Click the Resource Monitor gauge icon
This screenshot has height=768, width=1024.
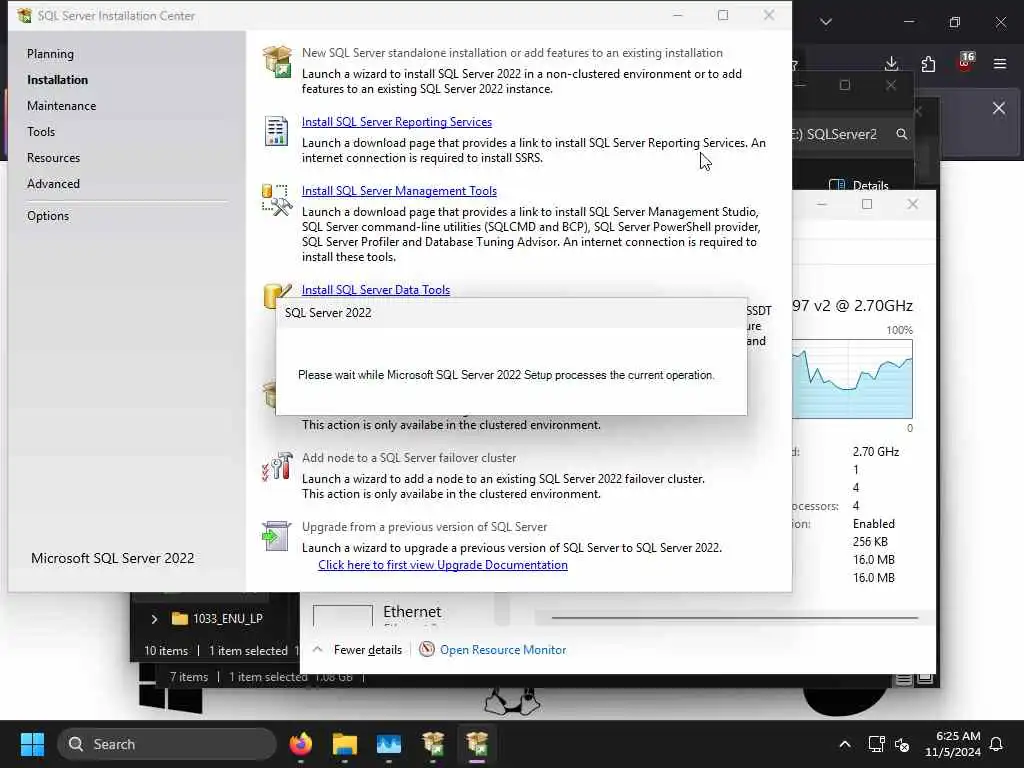pos(426,649)
